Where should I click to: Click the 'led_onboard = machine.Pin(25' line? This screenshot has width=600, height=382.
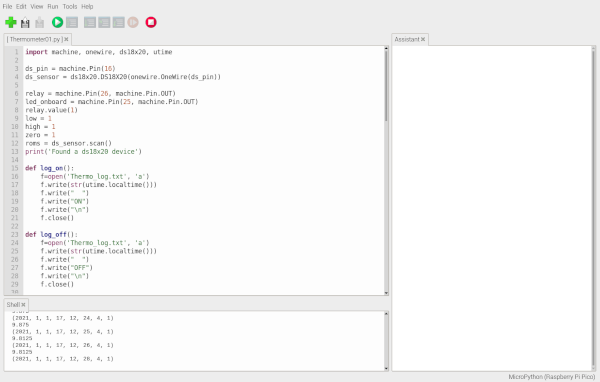(x=112, y=102)
